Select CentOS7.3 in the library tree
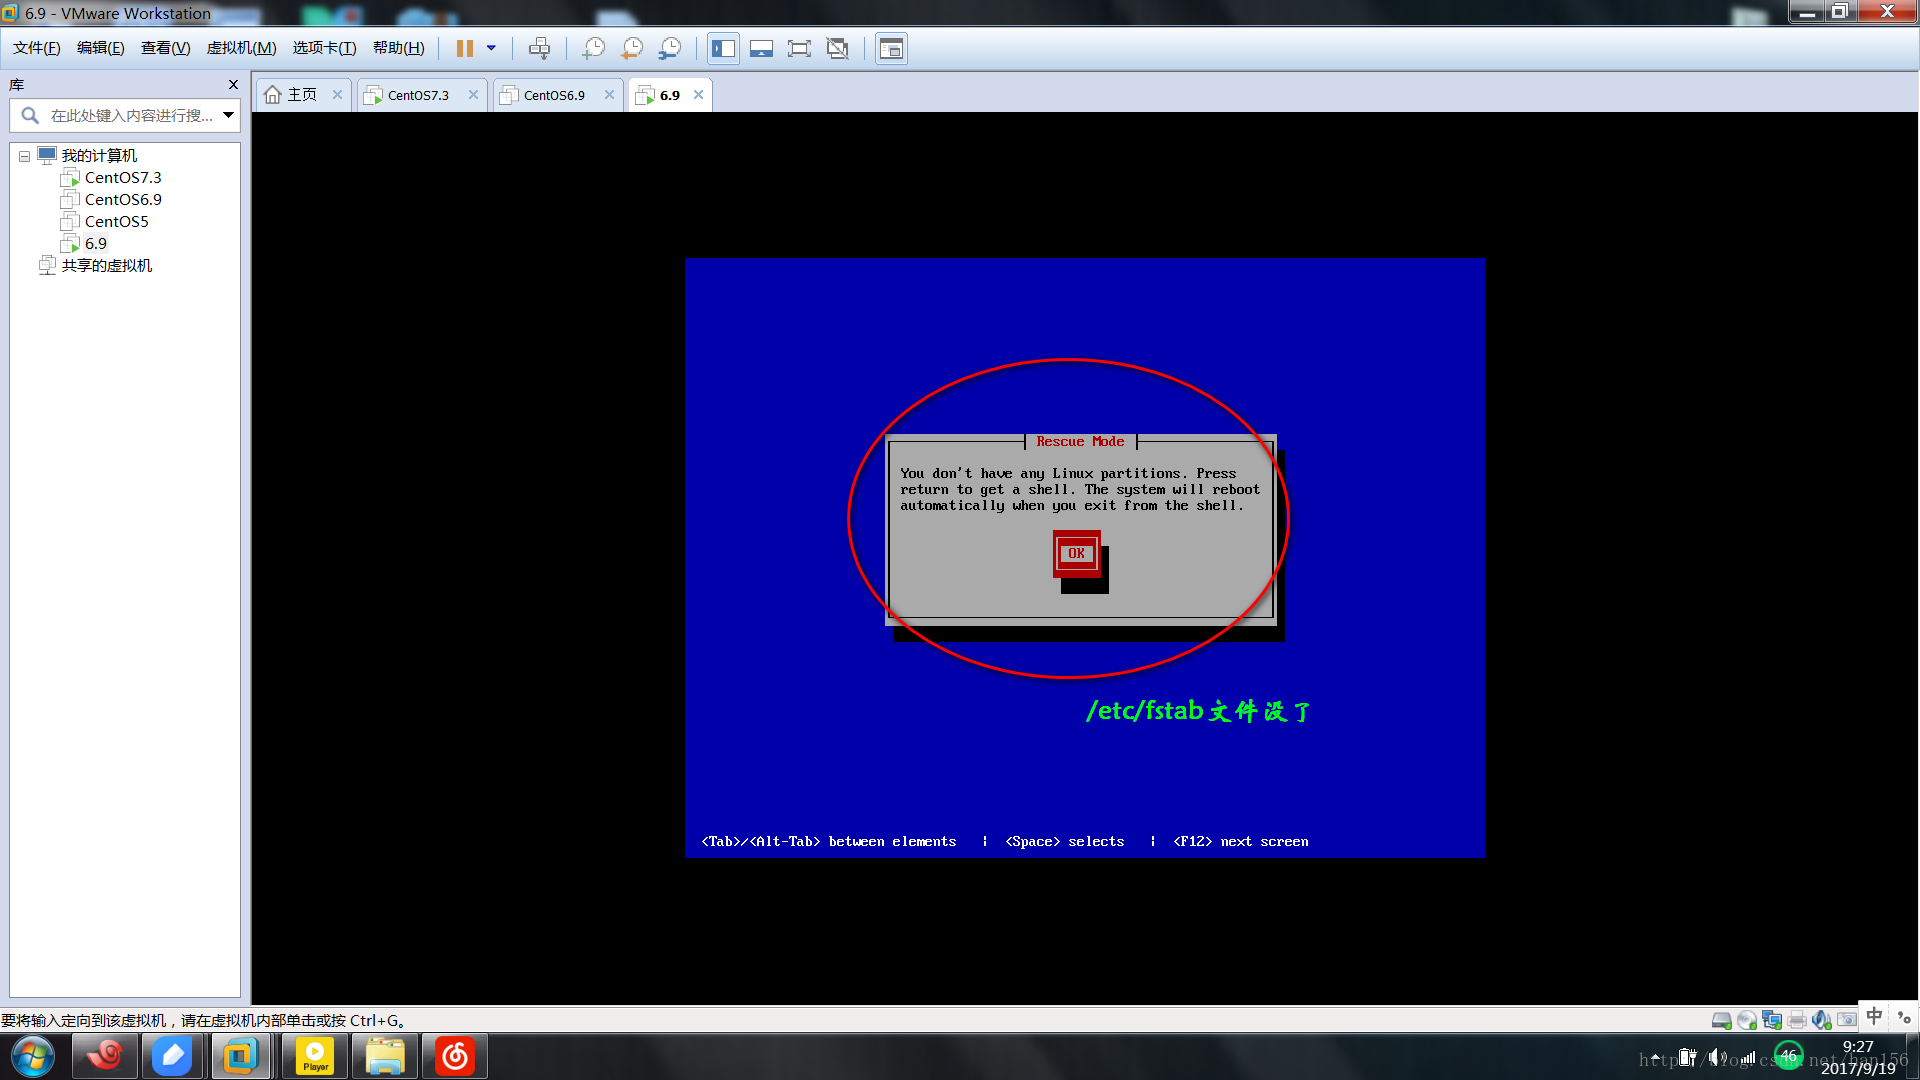 click(x=123, y=177)
